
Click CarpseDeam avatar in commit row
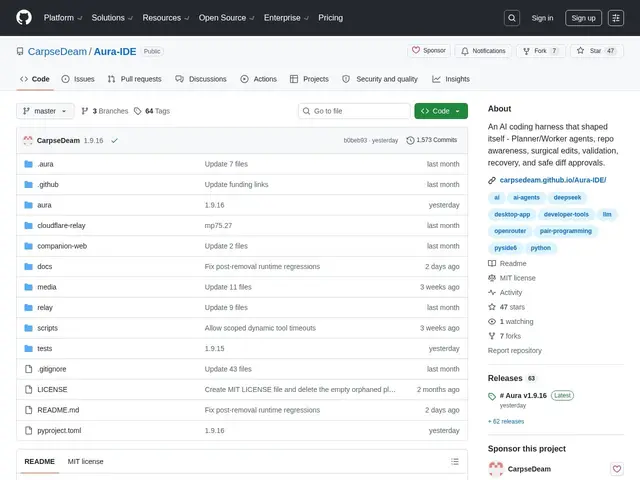coord(28,140)
